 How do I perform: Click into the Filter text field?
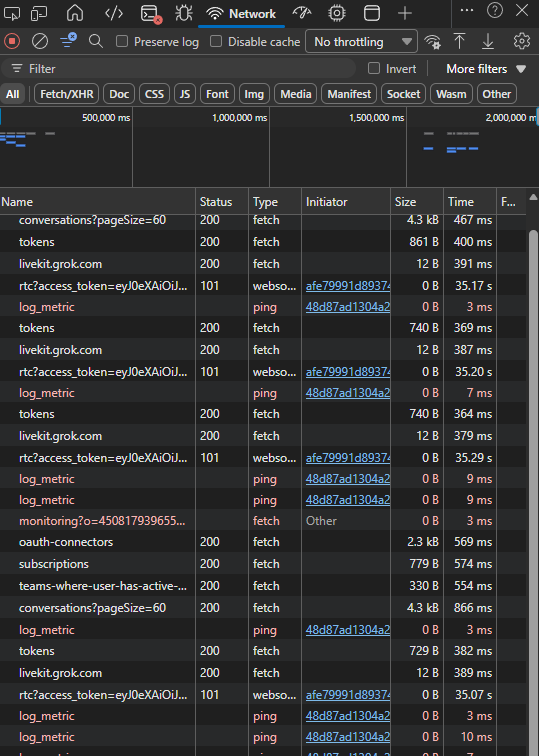[x=178, y=69]
